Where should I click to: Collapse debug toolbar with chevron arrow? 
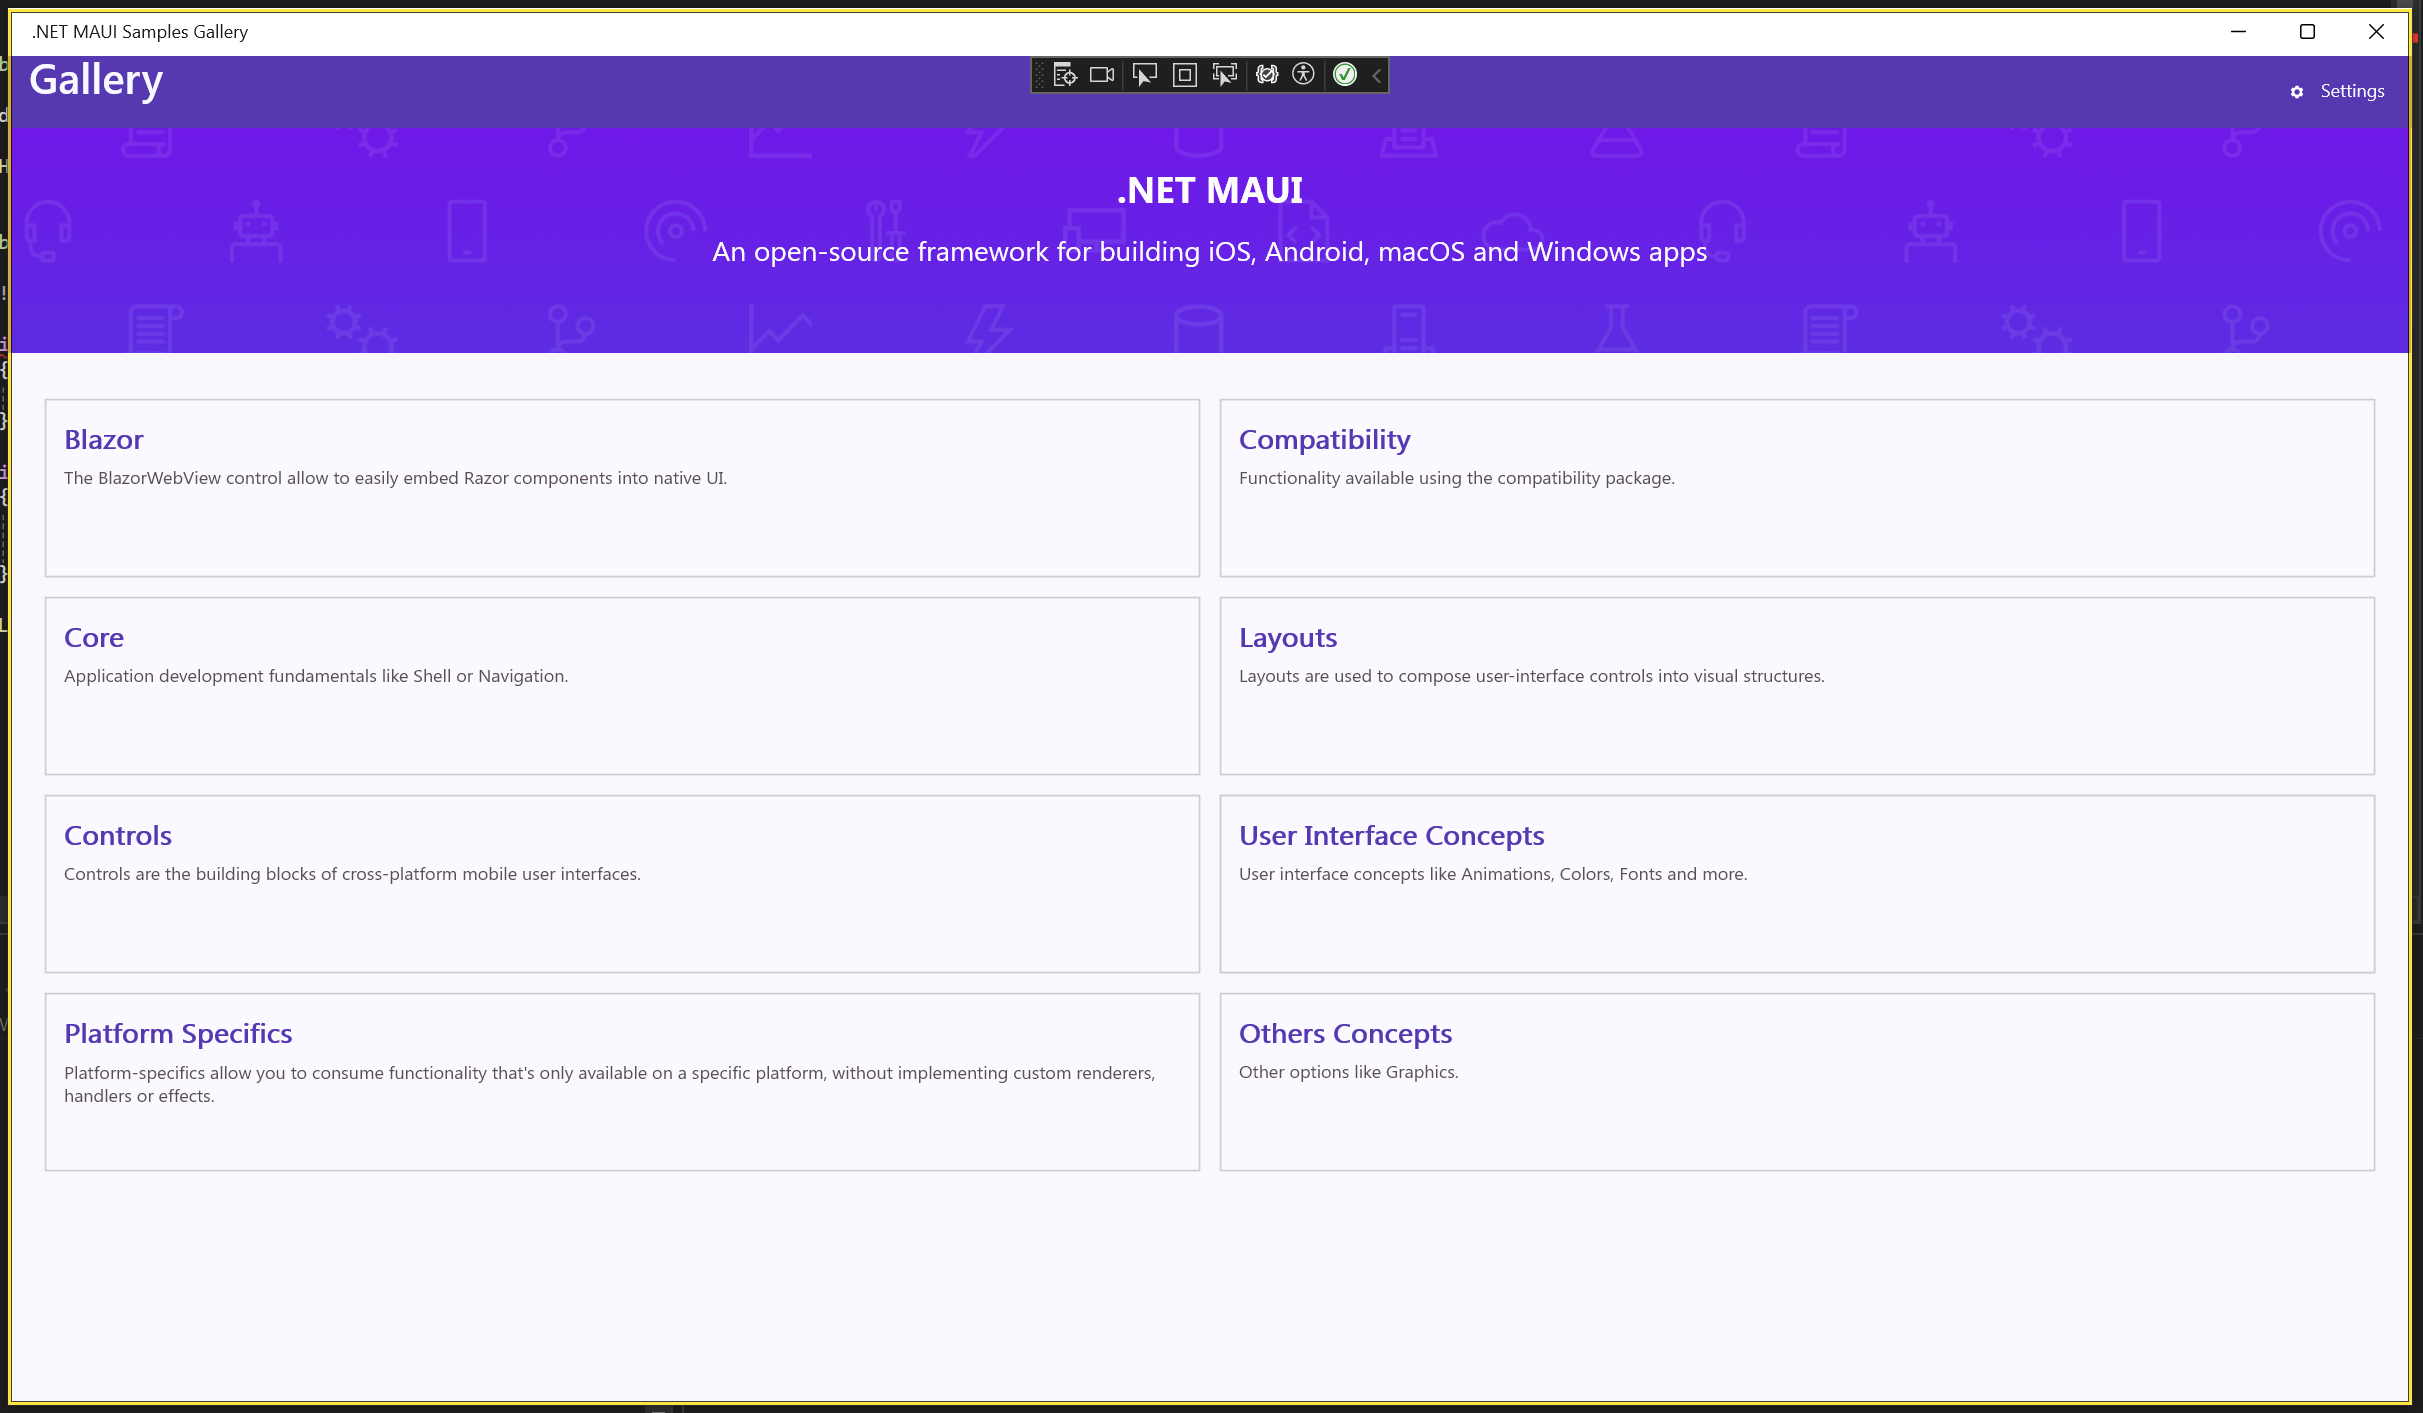coord(1377,75)
